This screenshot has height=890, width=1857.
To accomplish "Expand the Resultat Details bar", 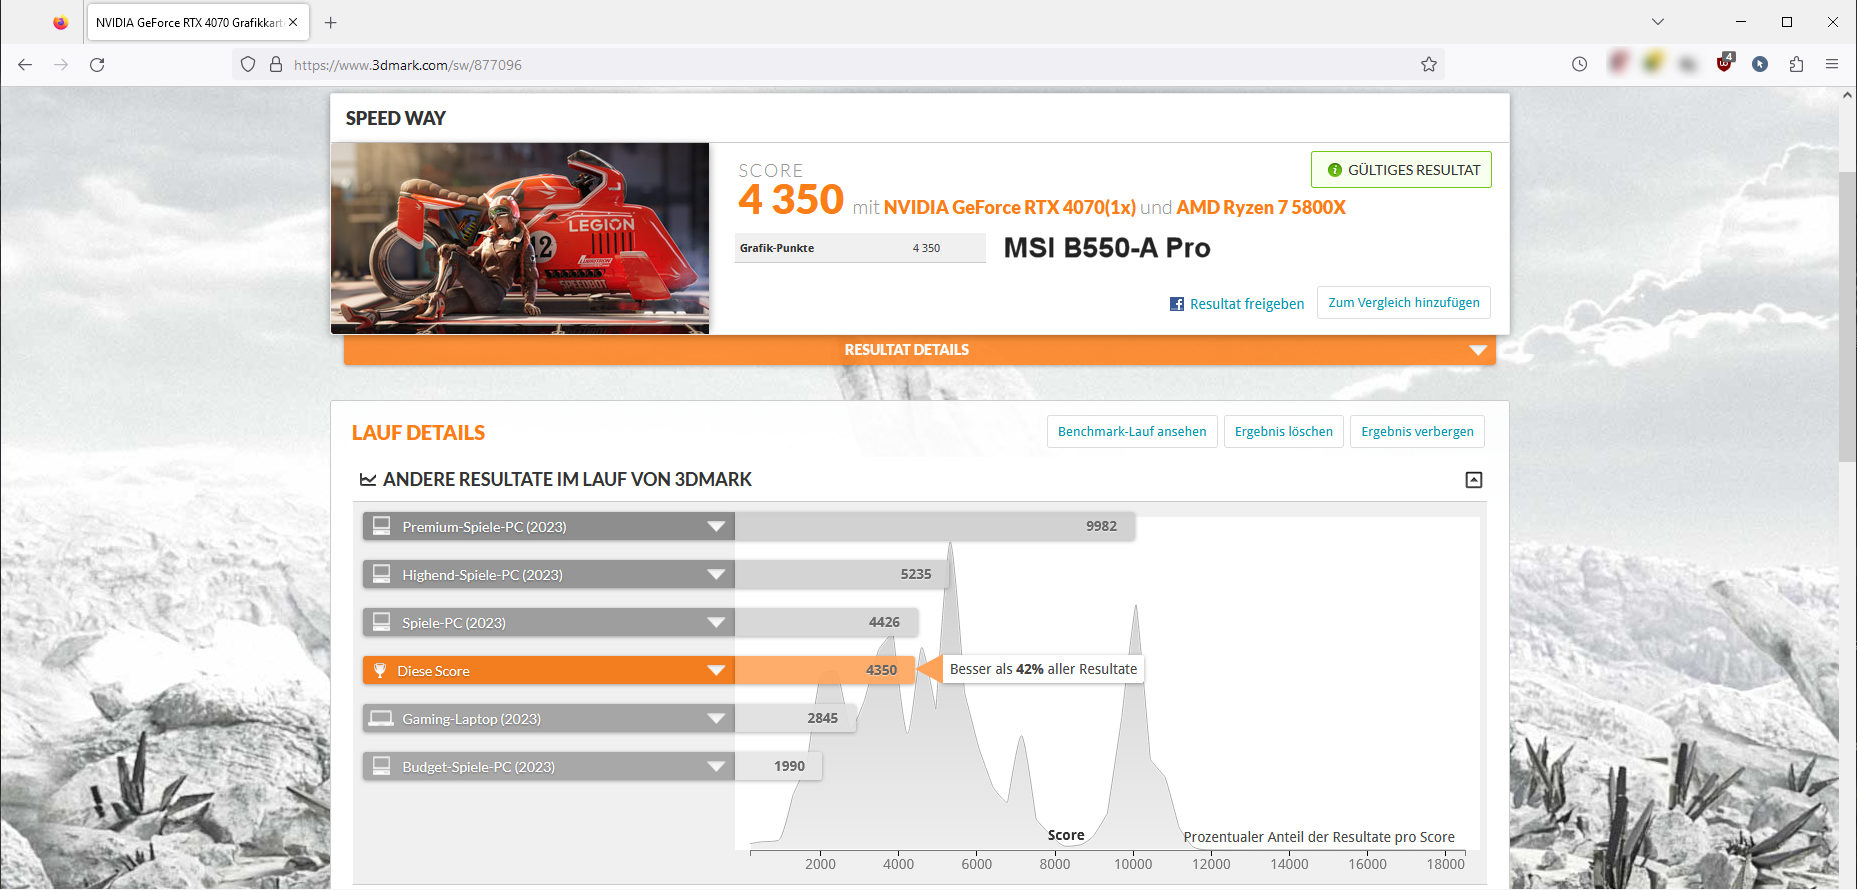I will pyautogui.click(x=919, y=350).
